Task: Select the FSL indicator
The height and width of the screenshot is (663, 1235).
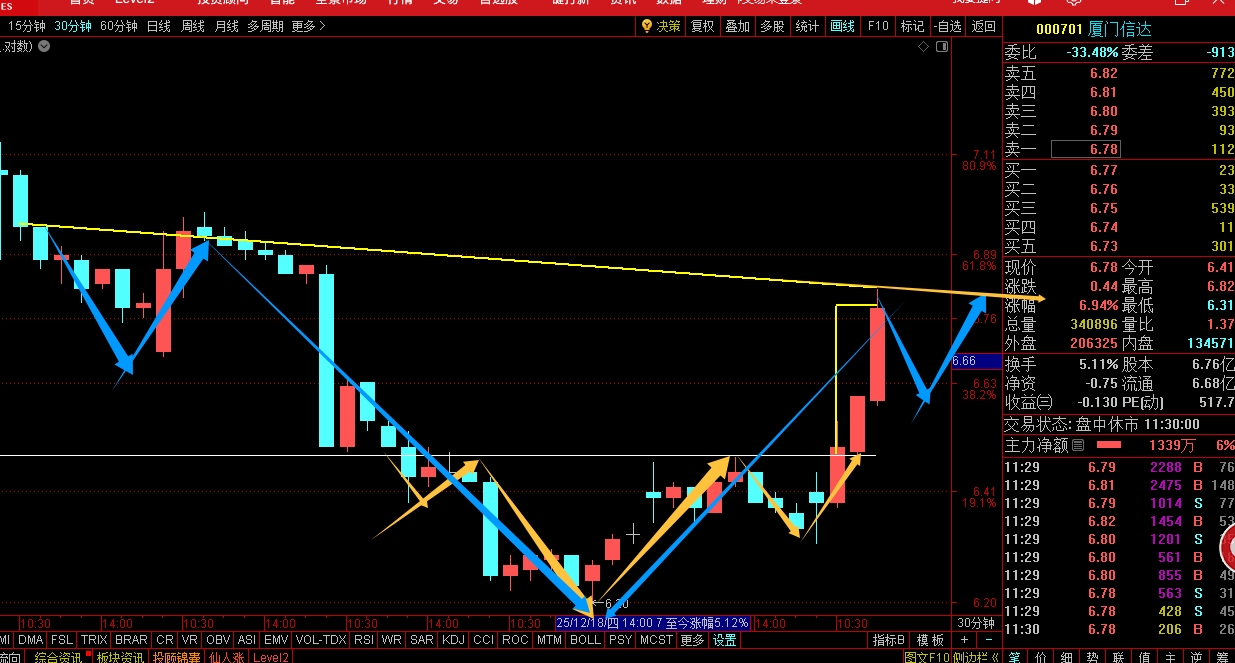Action: click(62, 639)
